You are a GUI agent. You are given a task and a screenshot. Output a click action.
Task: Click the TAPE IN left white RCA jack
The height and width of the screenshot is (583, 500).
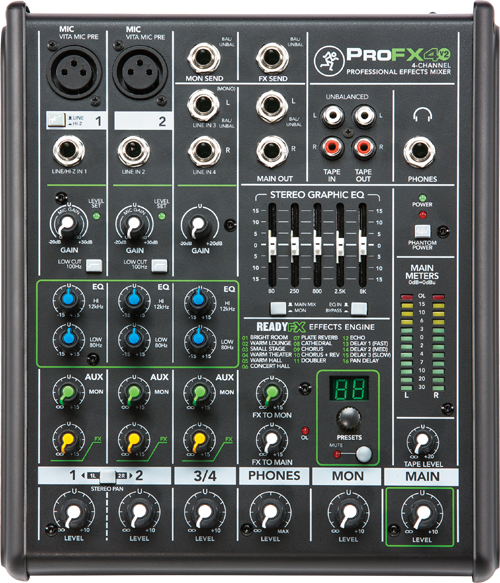[x=332, y=115]
